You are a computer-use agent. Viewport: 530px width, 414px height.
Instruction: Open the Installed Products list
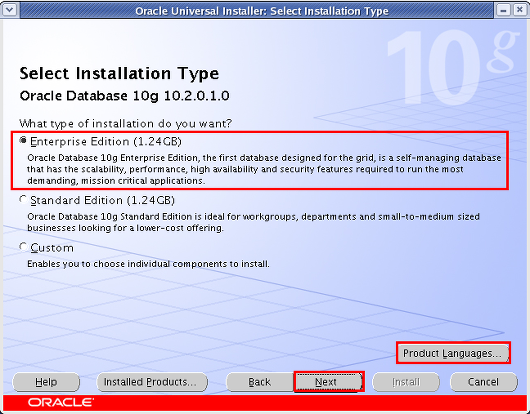[152, 382]
